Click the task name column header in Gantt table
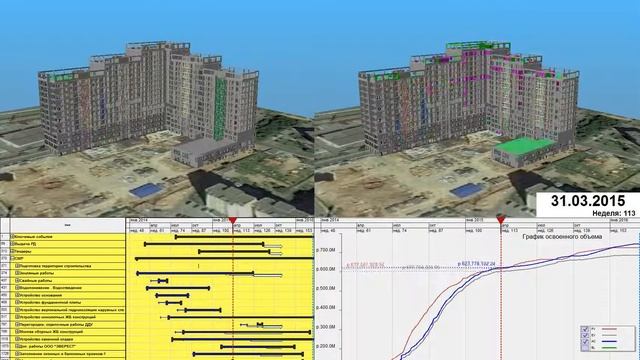The image size is (640, 360). pyautogui.click(x=67, y=225)
